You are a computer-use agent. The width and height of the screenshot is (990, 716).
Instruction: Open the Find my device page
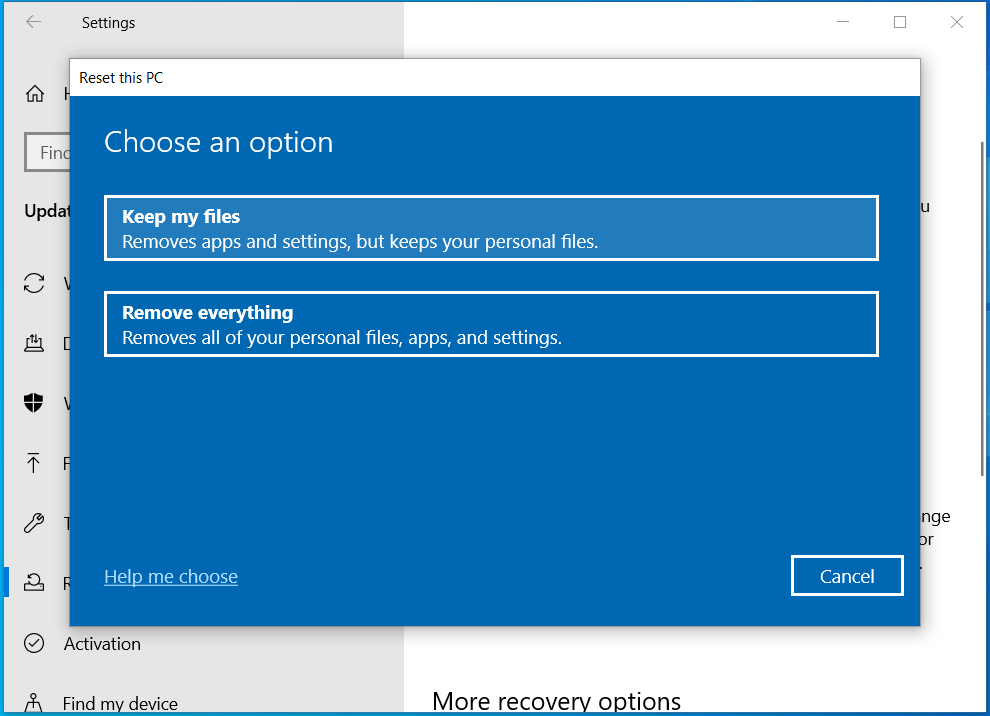(x=120, y=704)
